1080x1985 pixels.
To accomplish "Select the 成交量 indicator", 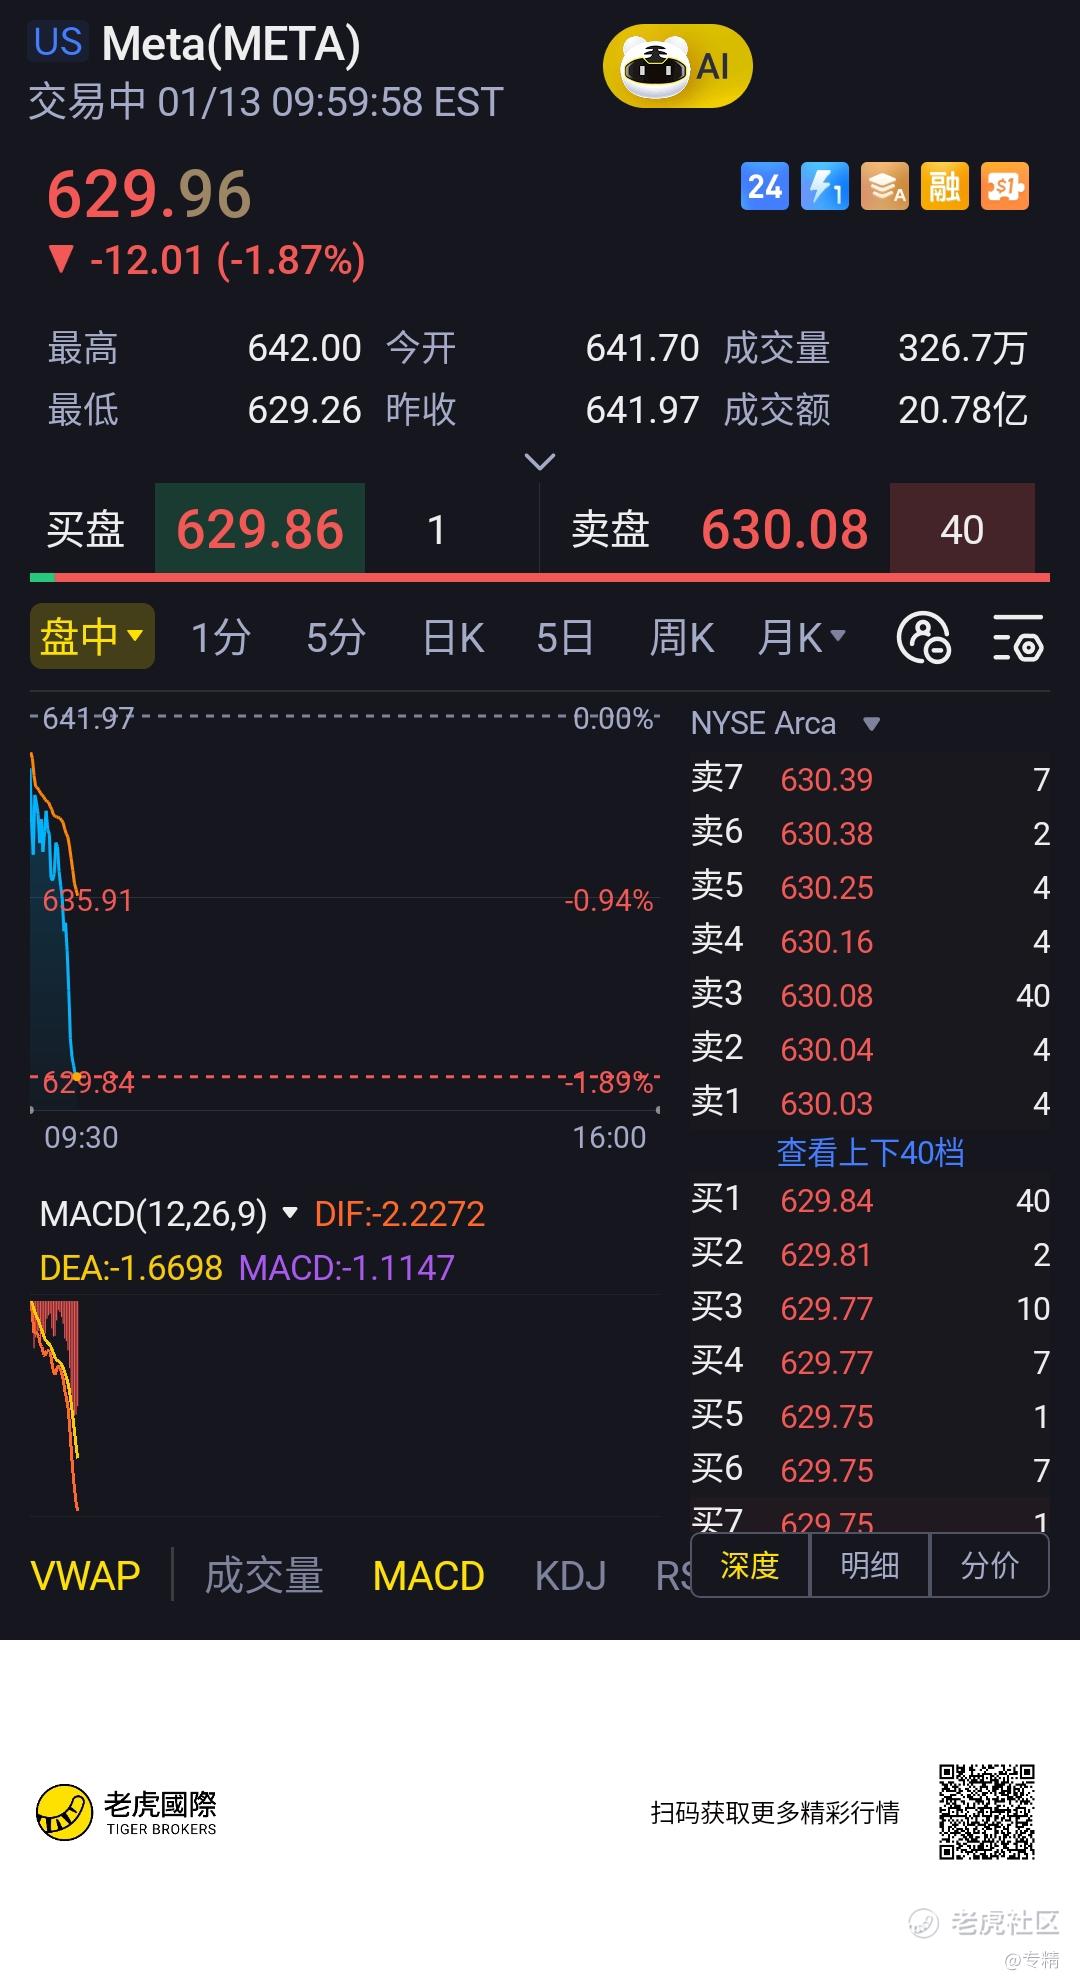I will (264, 1575).
